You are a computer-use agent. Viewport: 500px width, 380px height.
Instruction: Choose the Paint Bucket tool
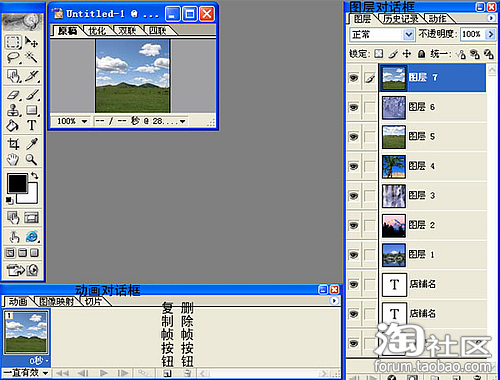pos(13,125)
